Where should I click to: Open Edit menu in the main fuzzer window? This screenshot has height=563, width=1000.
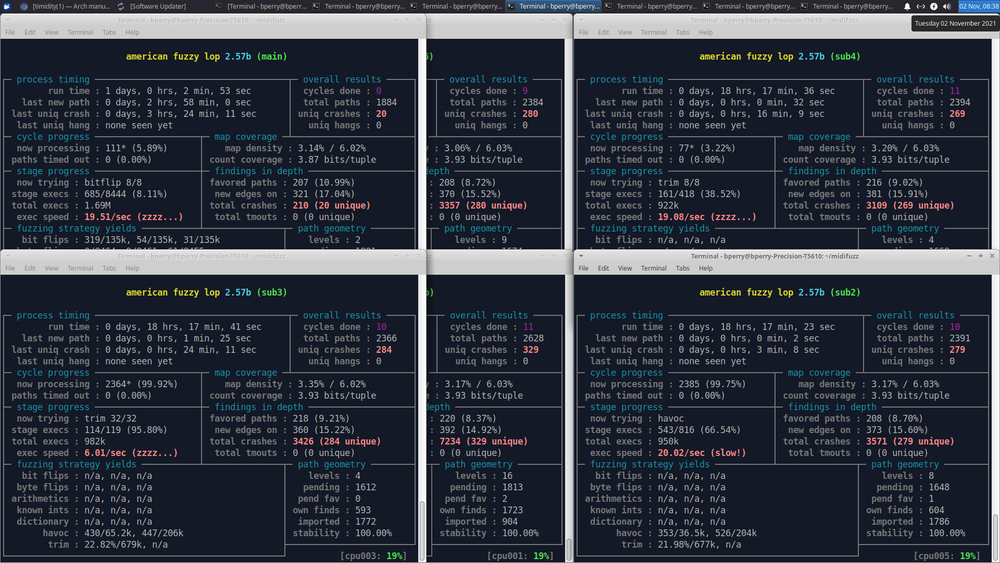[x=30, y=33]
